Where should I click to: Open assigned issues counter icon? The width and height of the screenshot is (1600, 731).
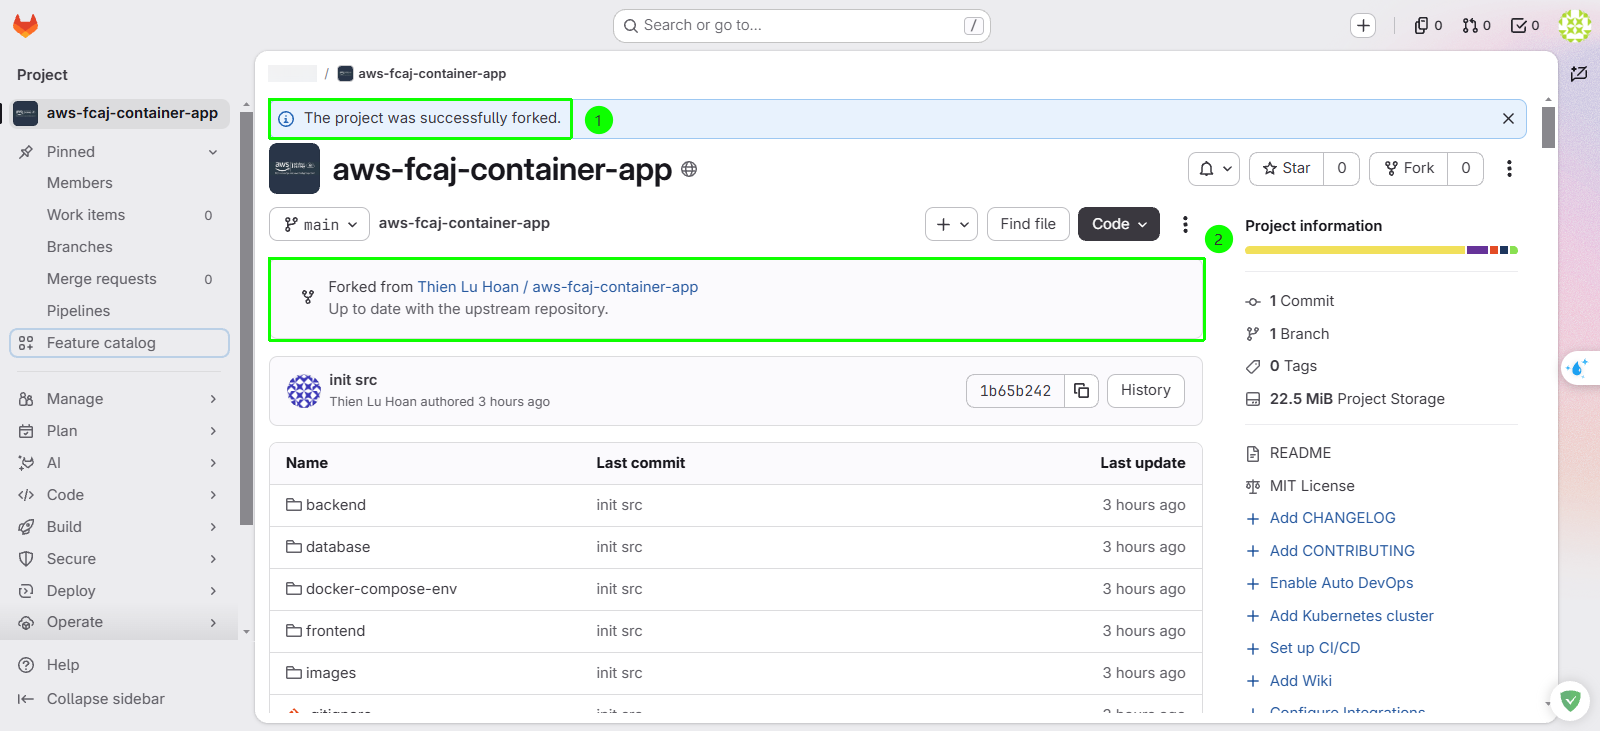pyautogui.click(x=1428, y=26)
